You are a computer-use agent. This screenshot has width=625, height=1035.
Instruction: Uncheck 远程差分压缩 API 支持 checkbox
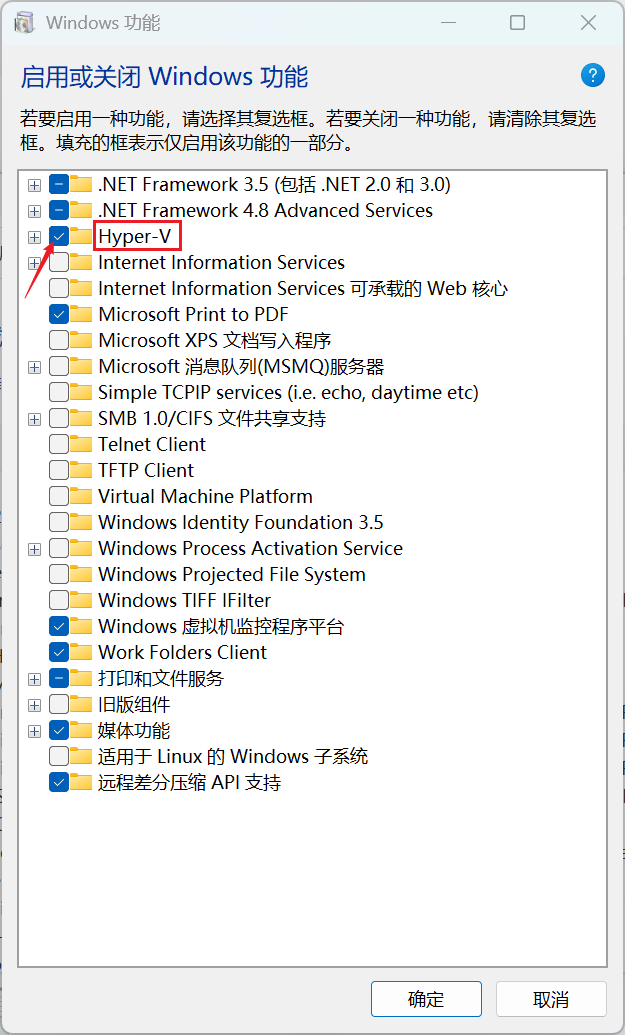(x=59, y=782)
